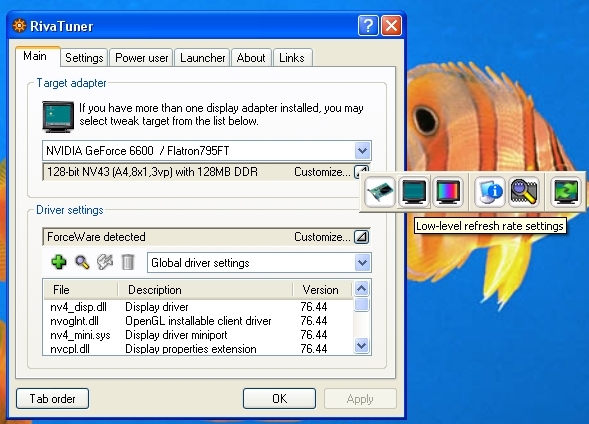
Task: Click the Description column header
Action: 205,290
